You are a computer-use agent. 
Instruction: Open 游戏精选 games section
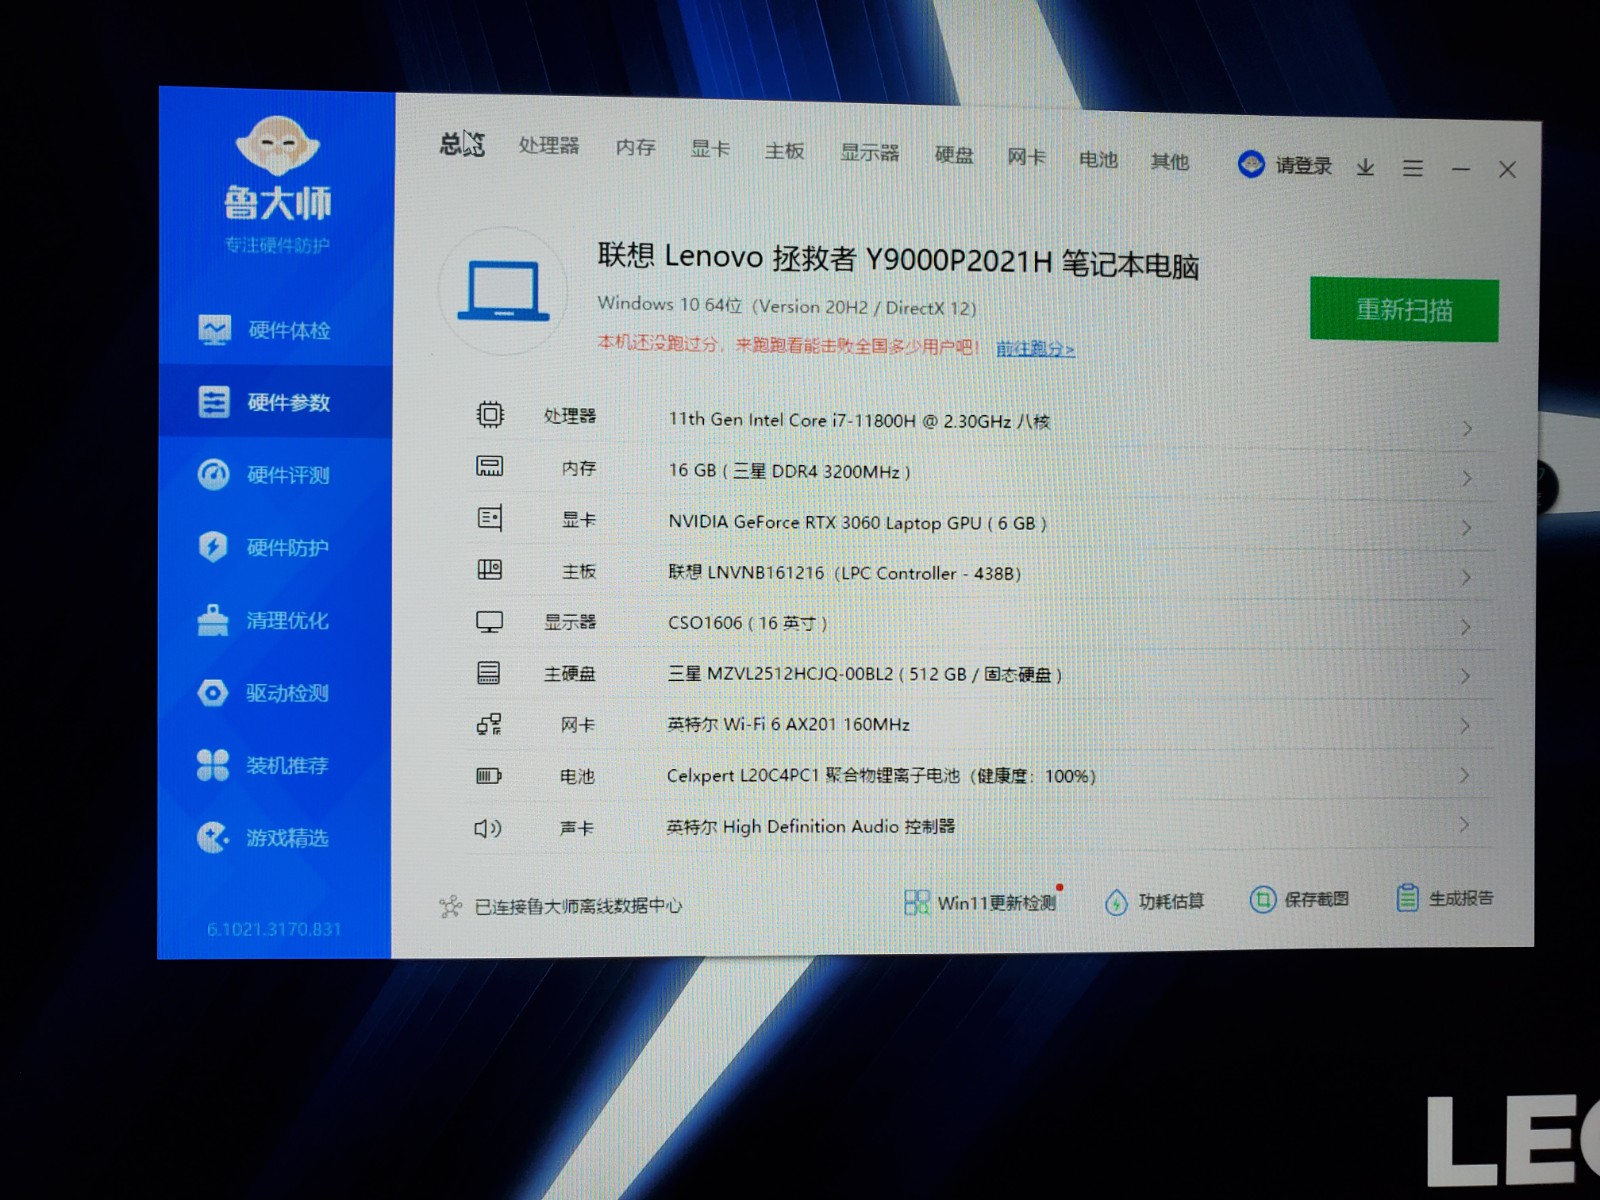(264, 837)
